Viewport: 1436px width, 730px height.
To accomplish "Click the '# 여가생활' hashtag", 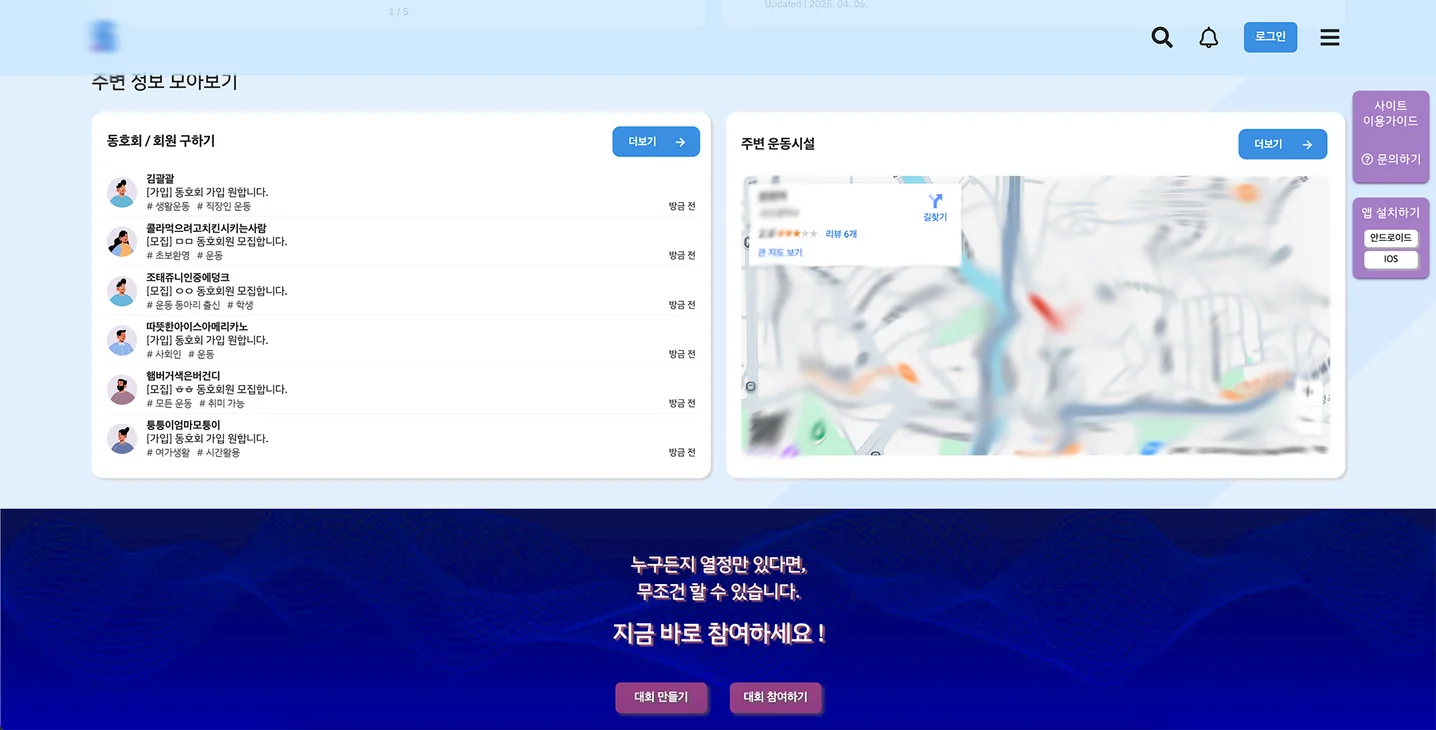I will click(168, 452).
